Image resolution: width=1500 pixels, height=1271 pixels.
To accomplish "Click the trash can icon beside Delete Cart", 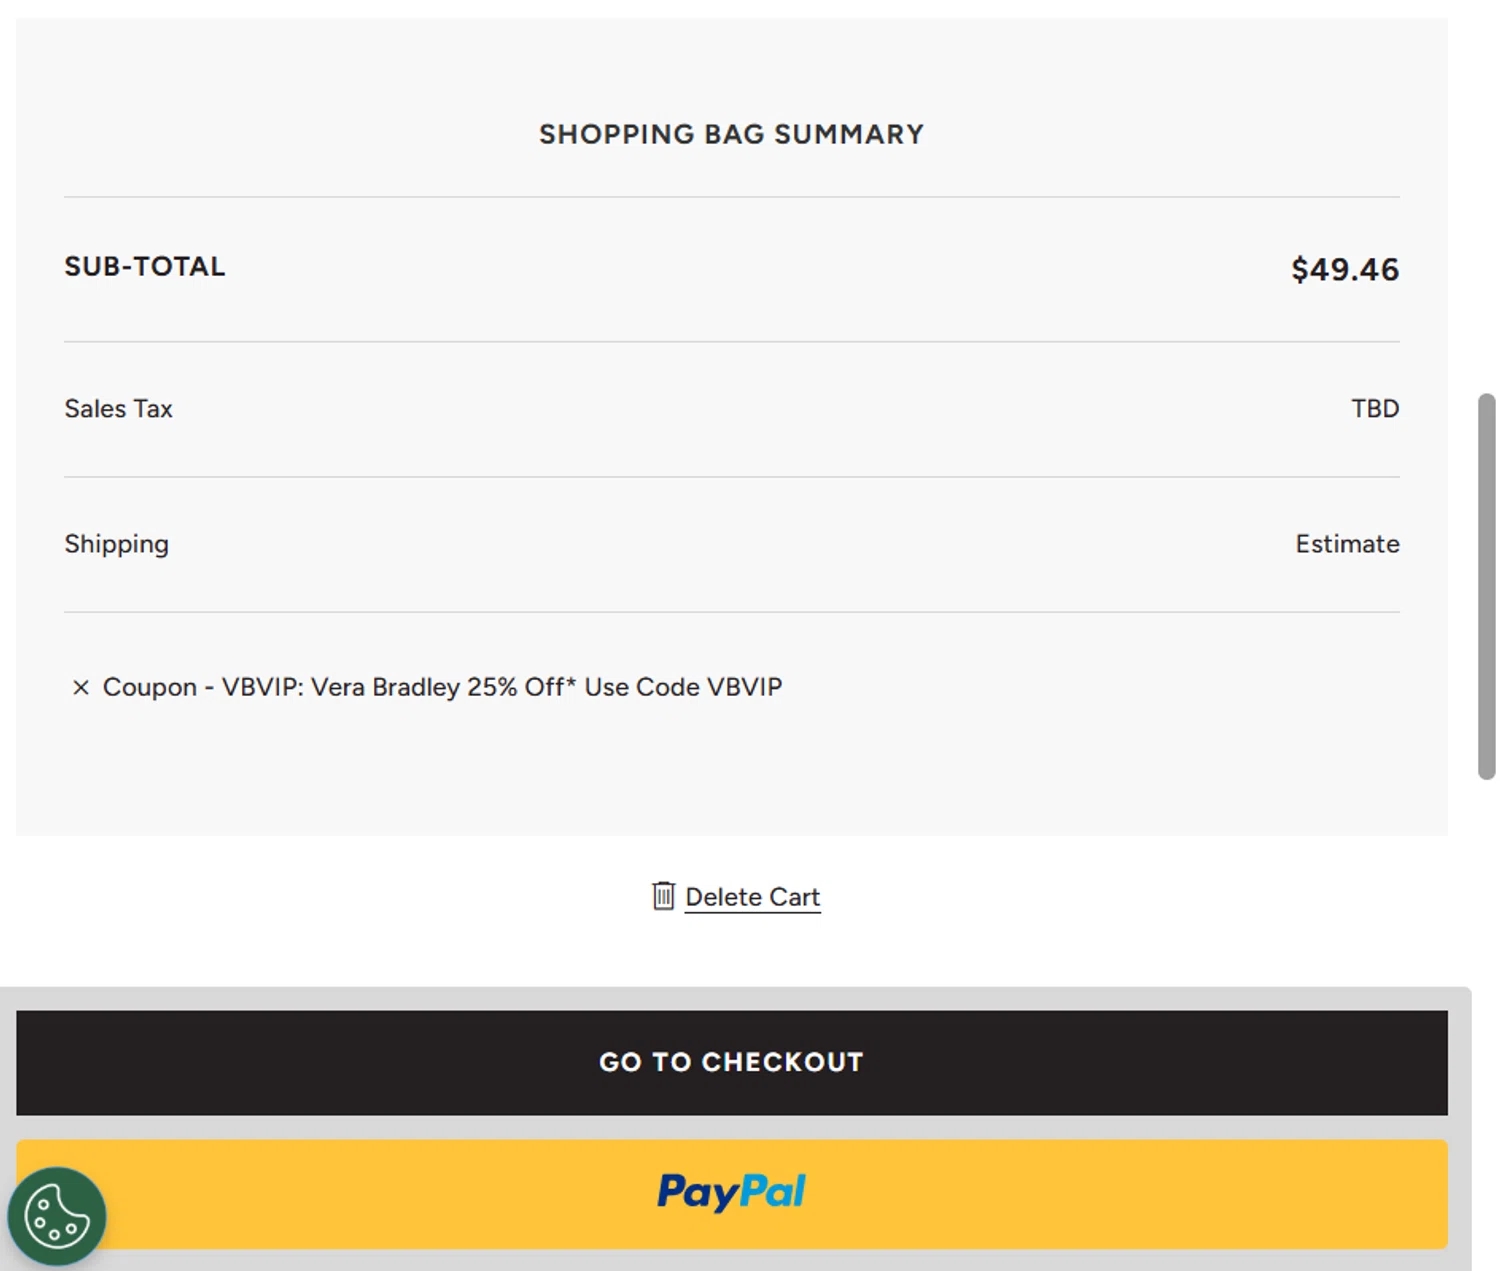I will (x=663, y=896).
